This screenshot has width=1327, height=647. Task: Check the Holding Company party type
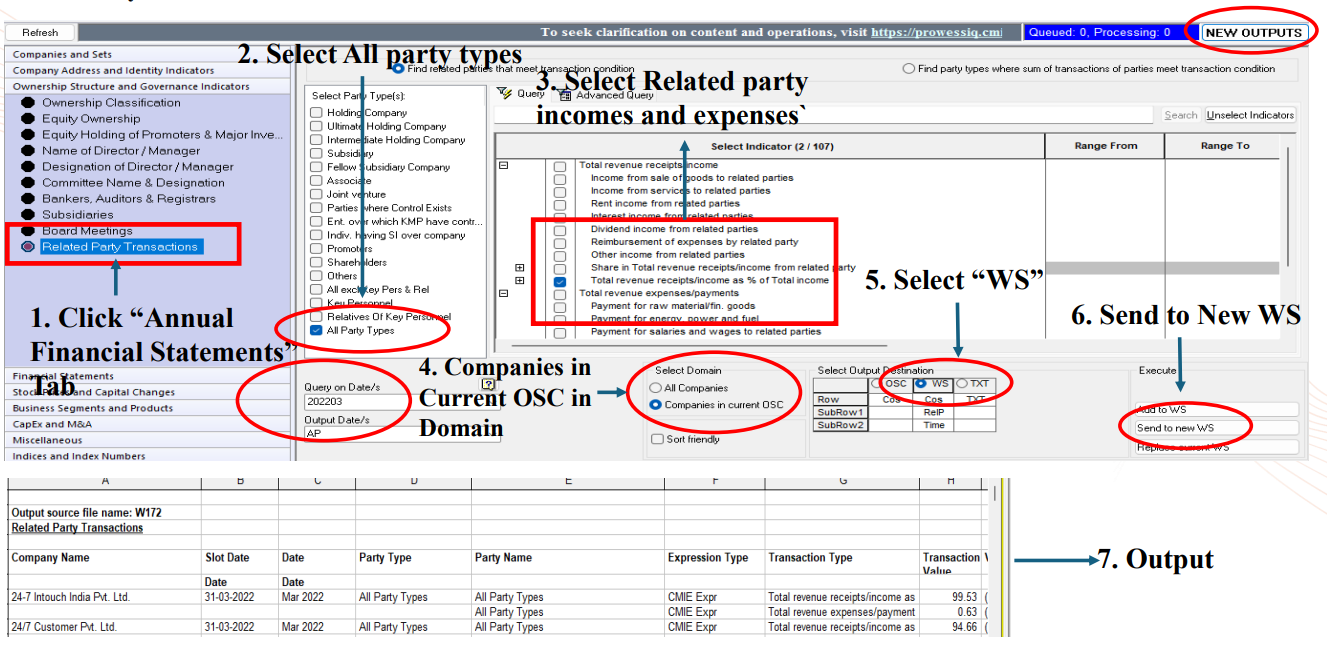click(317, 113)
